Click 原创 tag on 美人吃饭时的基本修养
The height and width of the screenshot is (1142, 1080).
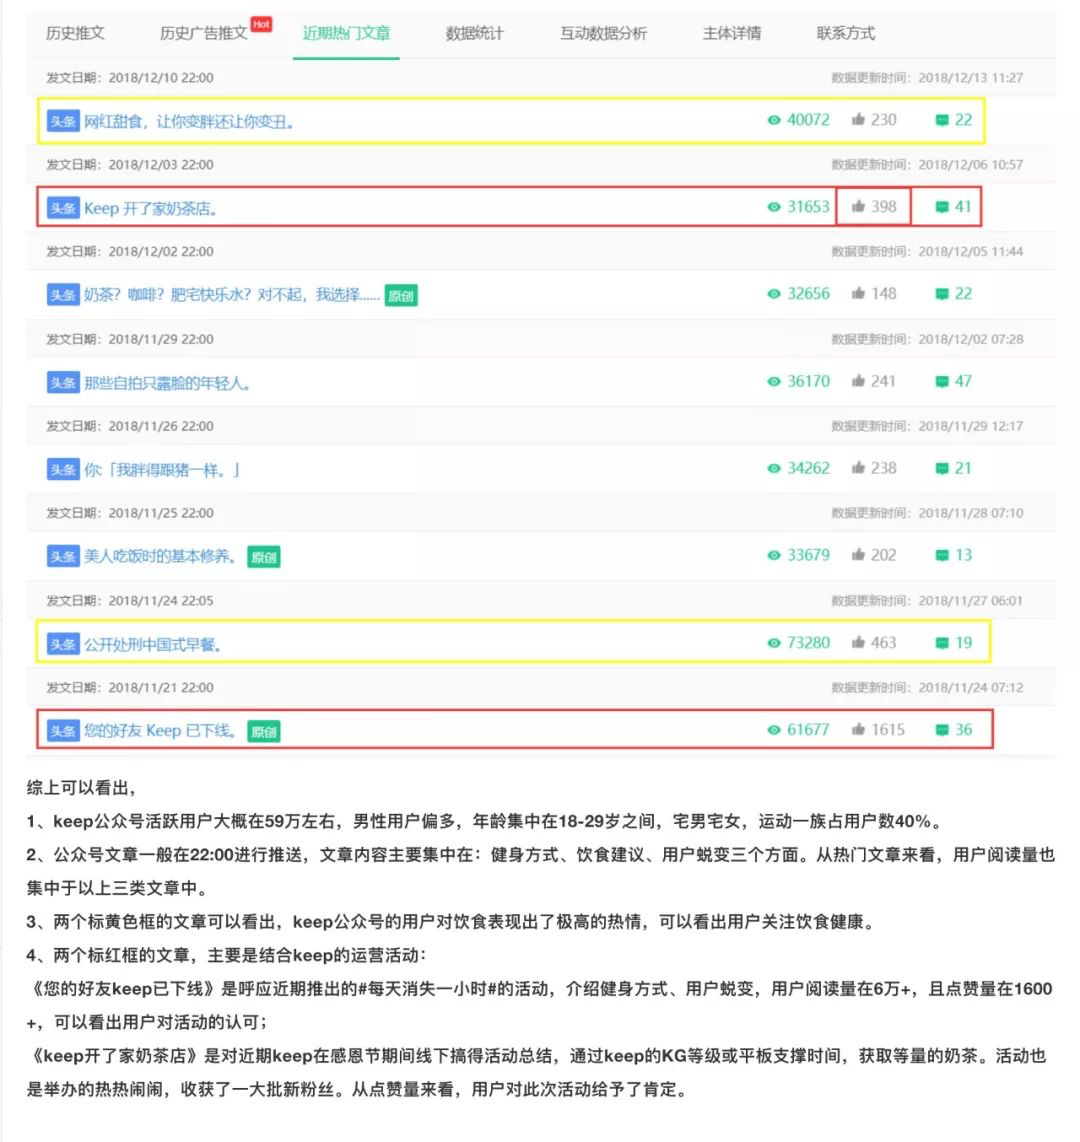(264, 557)
